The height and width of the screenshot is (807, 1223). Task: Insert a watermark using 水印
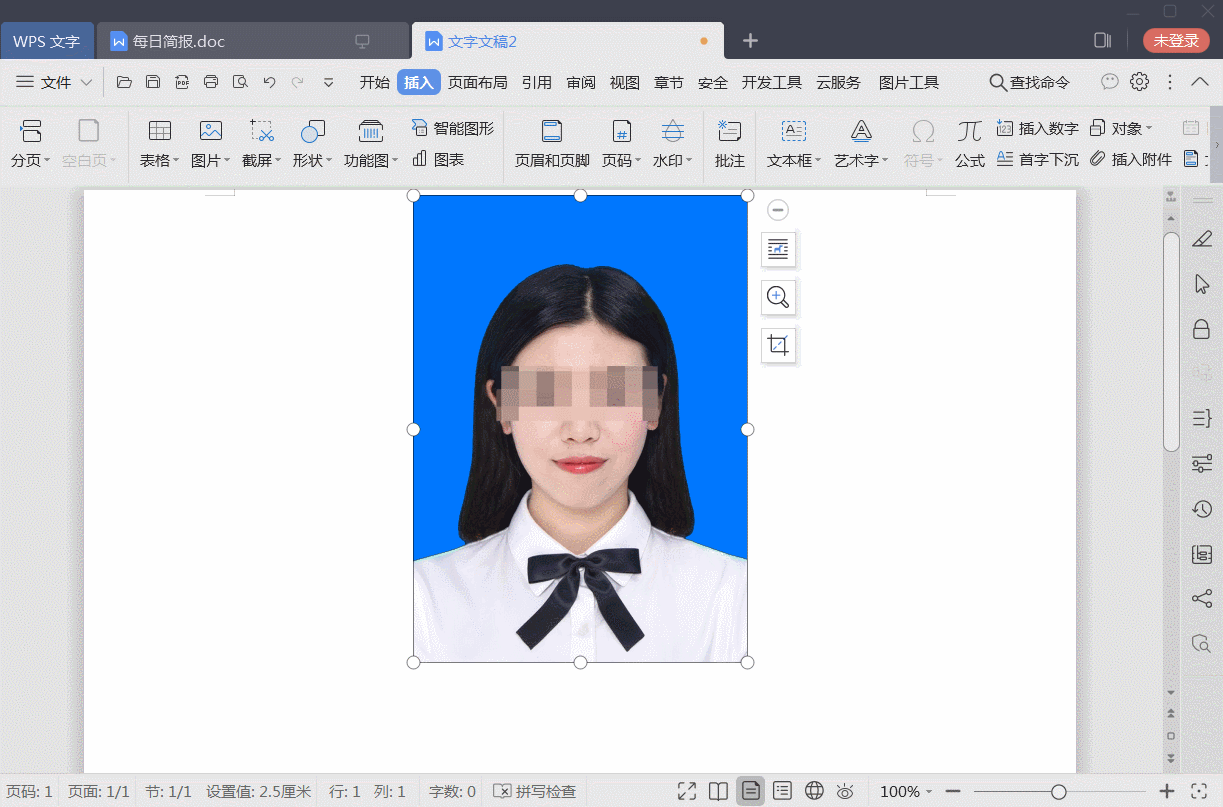(669, 142)
